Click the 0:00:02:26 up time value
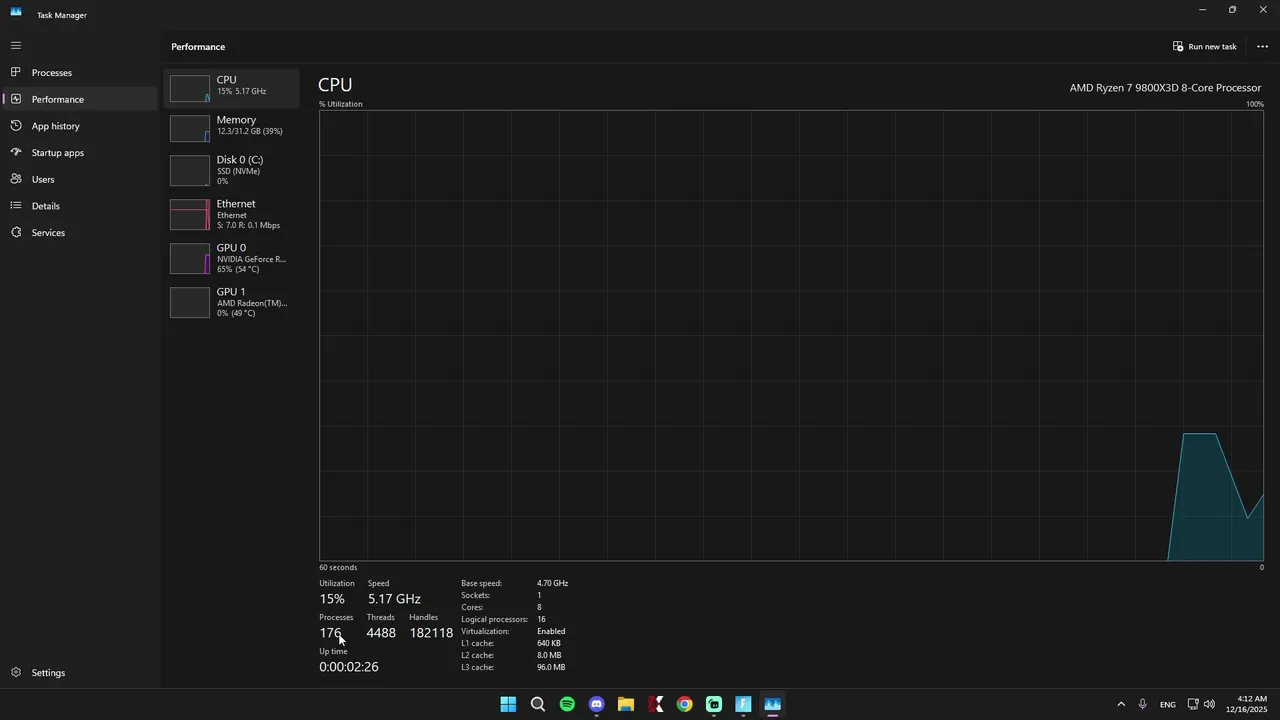 coord(349,667)
